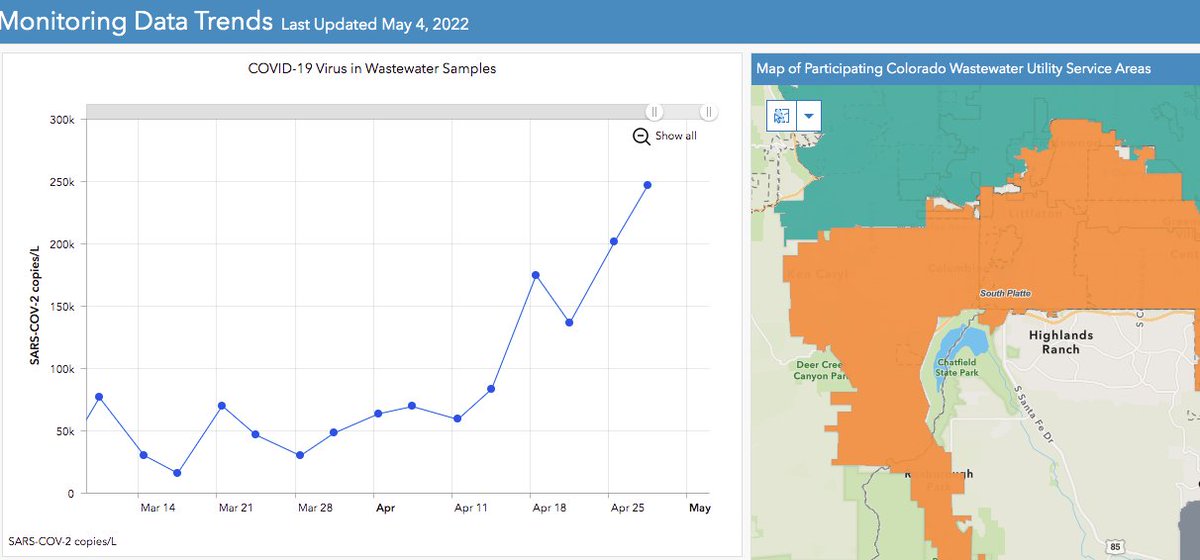Screen dimensions: 1200x560
Task: Click the map panel title about Wastewater Utility Service Areas
Action: click(954, 69)
